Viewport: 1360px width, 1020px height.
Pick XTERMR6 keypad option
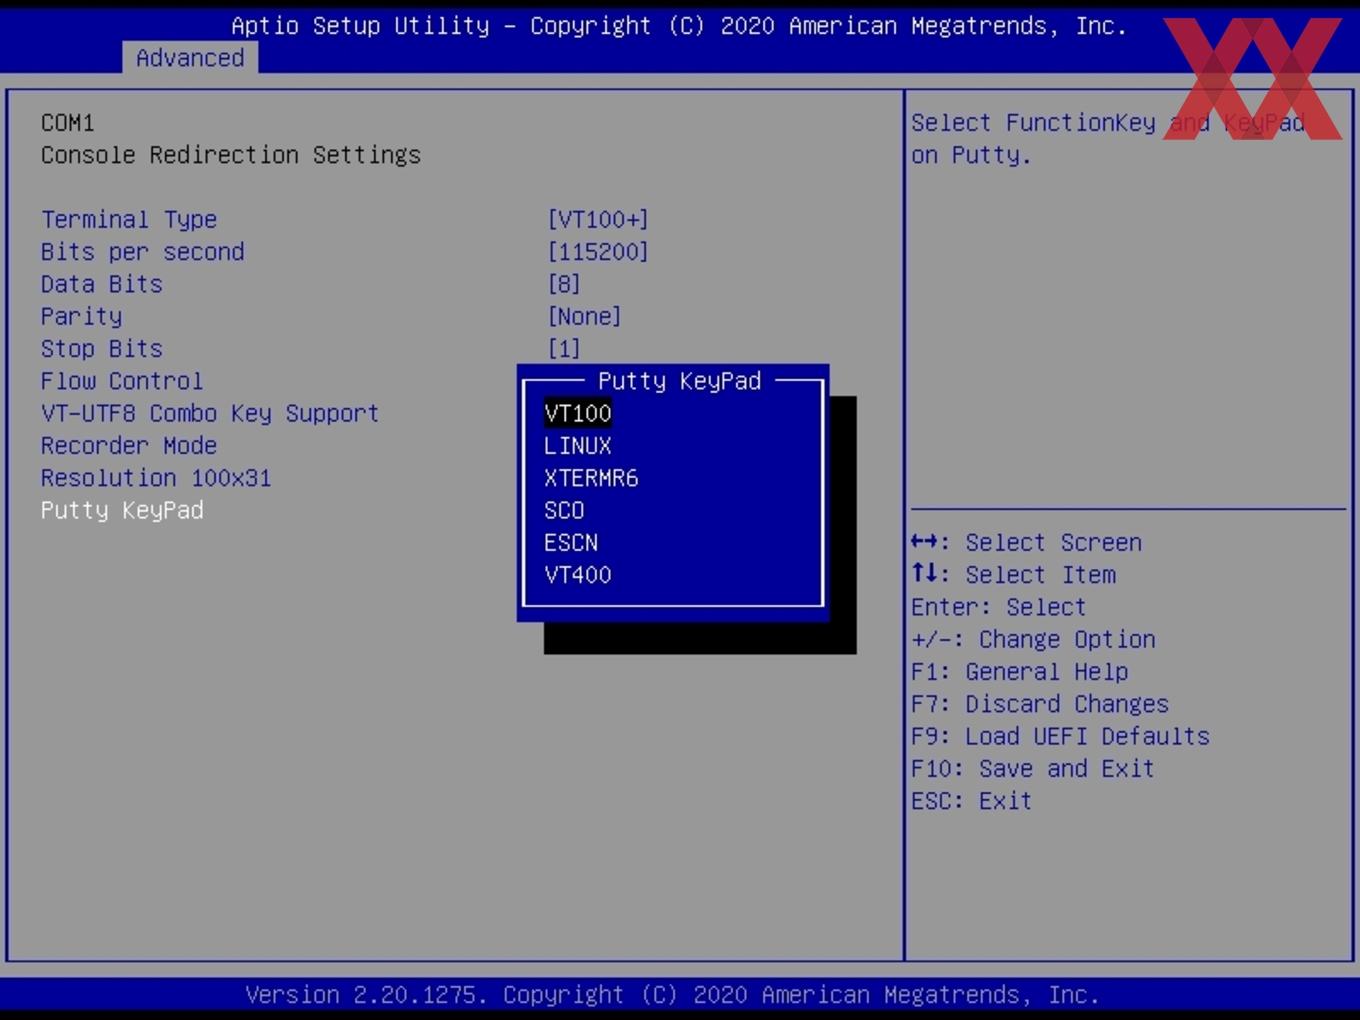[x=591, y=478]
